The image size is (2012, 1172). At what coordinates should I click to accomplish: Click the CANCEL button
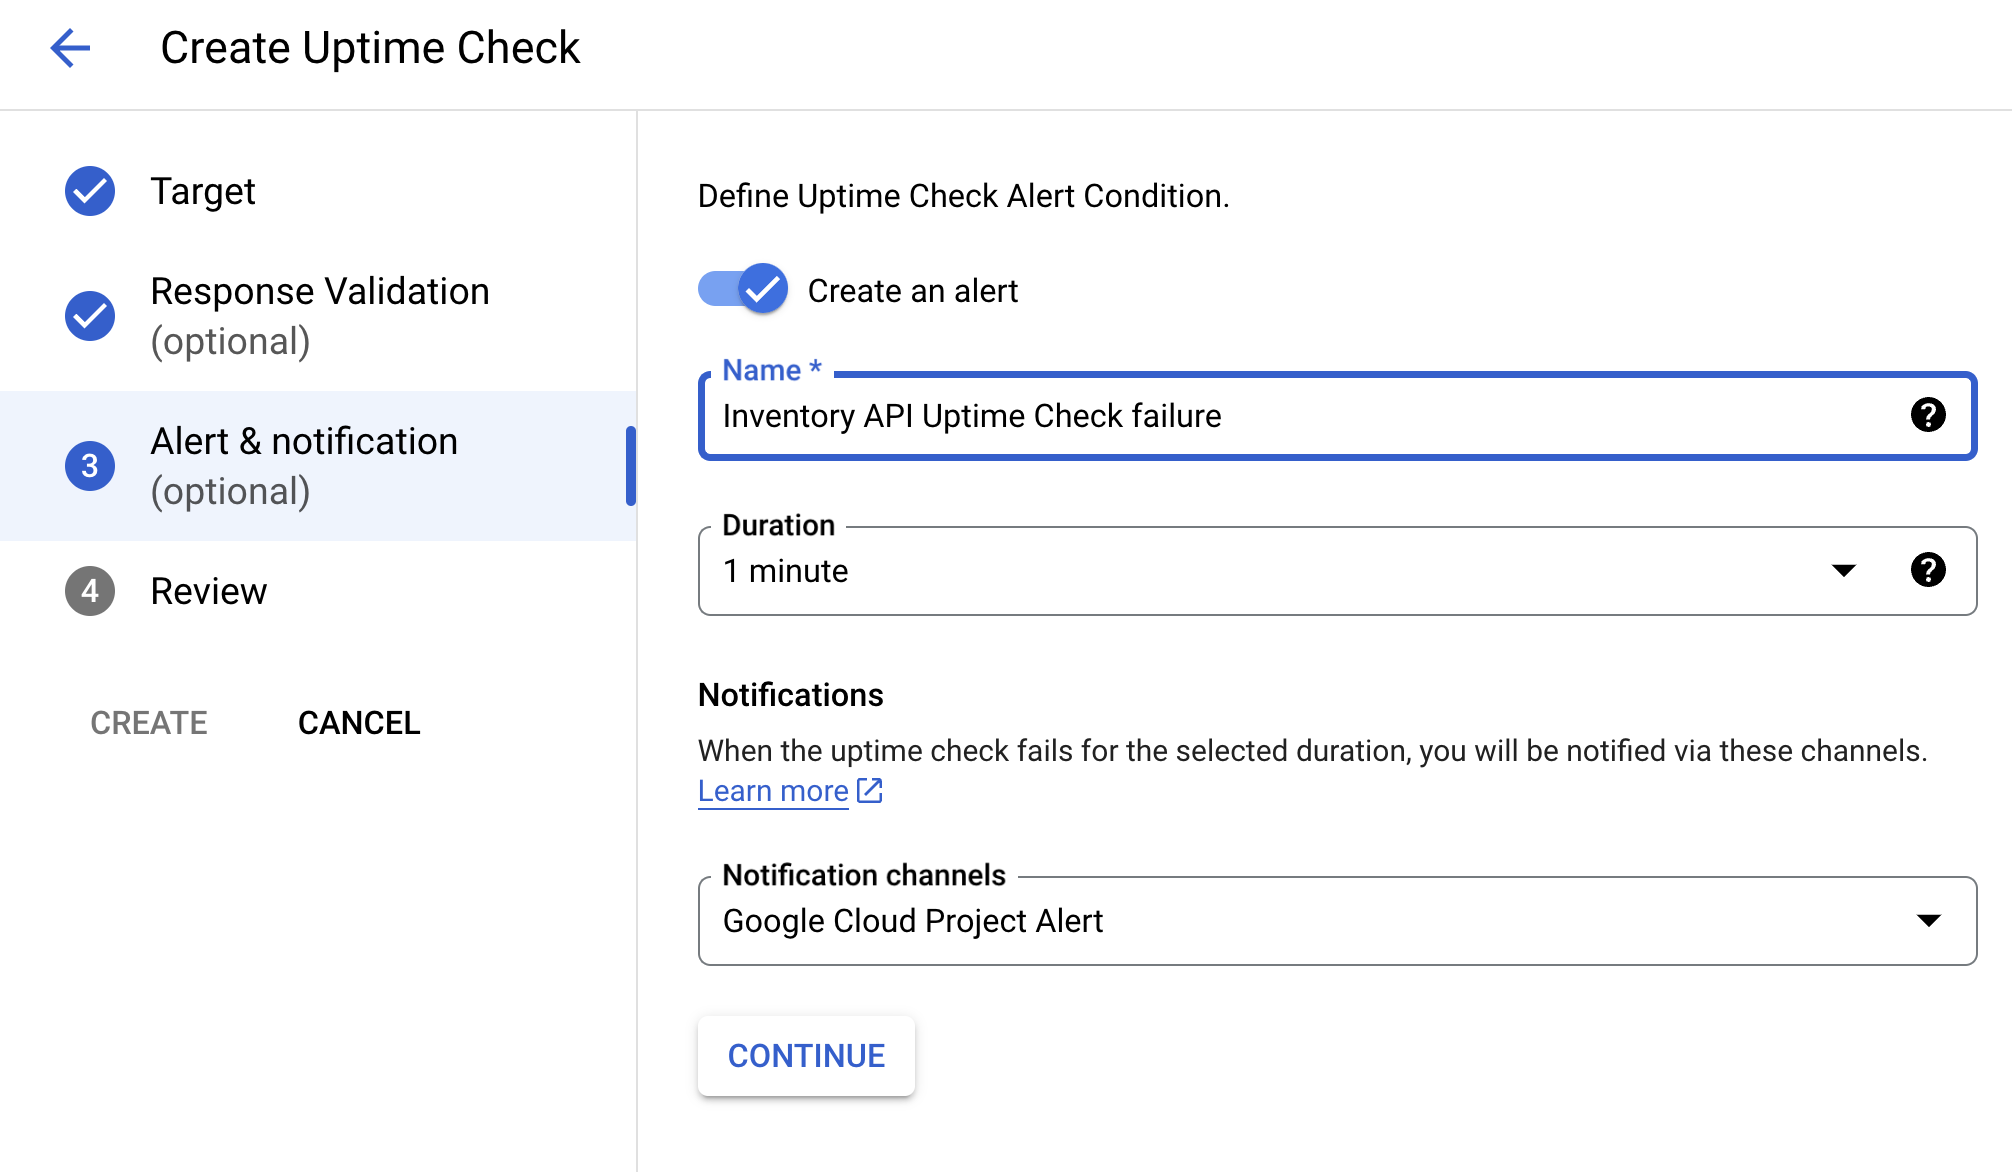[359, 723]
